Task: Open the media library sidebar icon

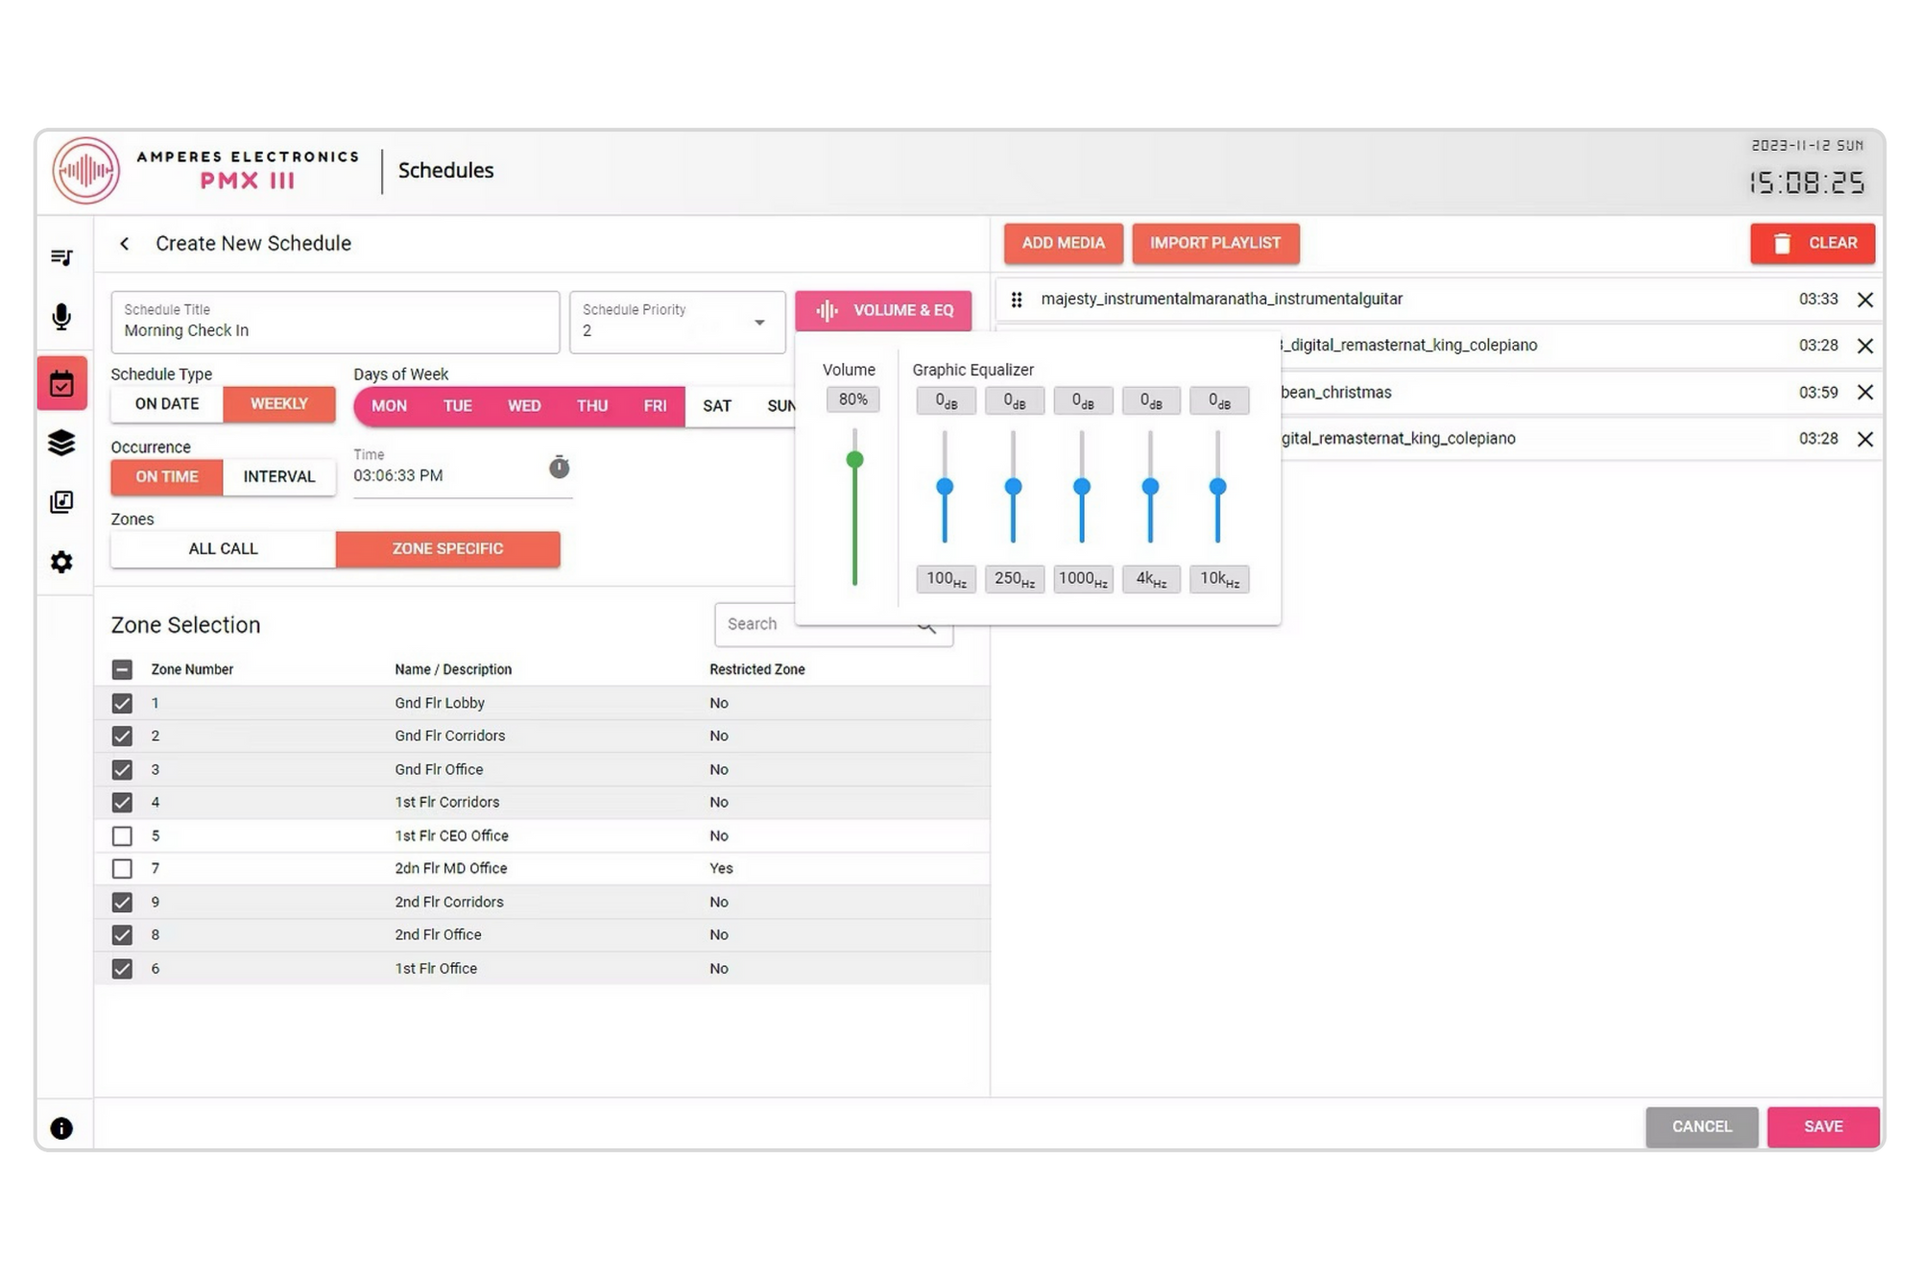Action: pos(62,502)
